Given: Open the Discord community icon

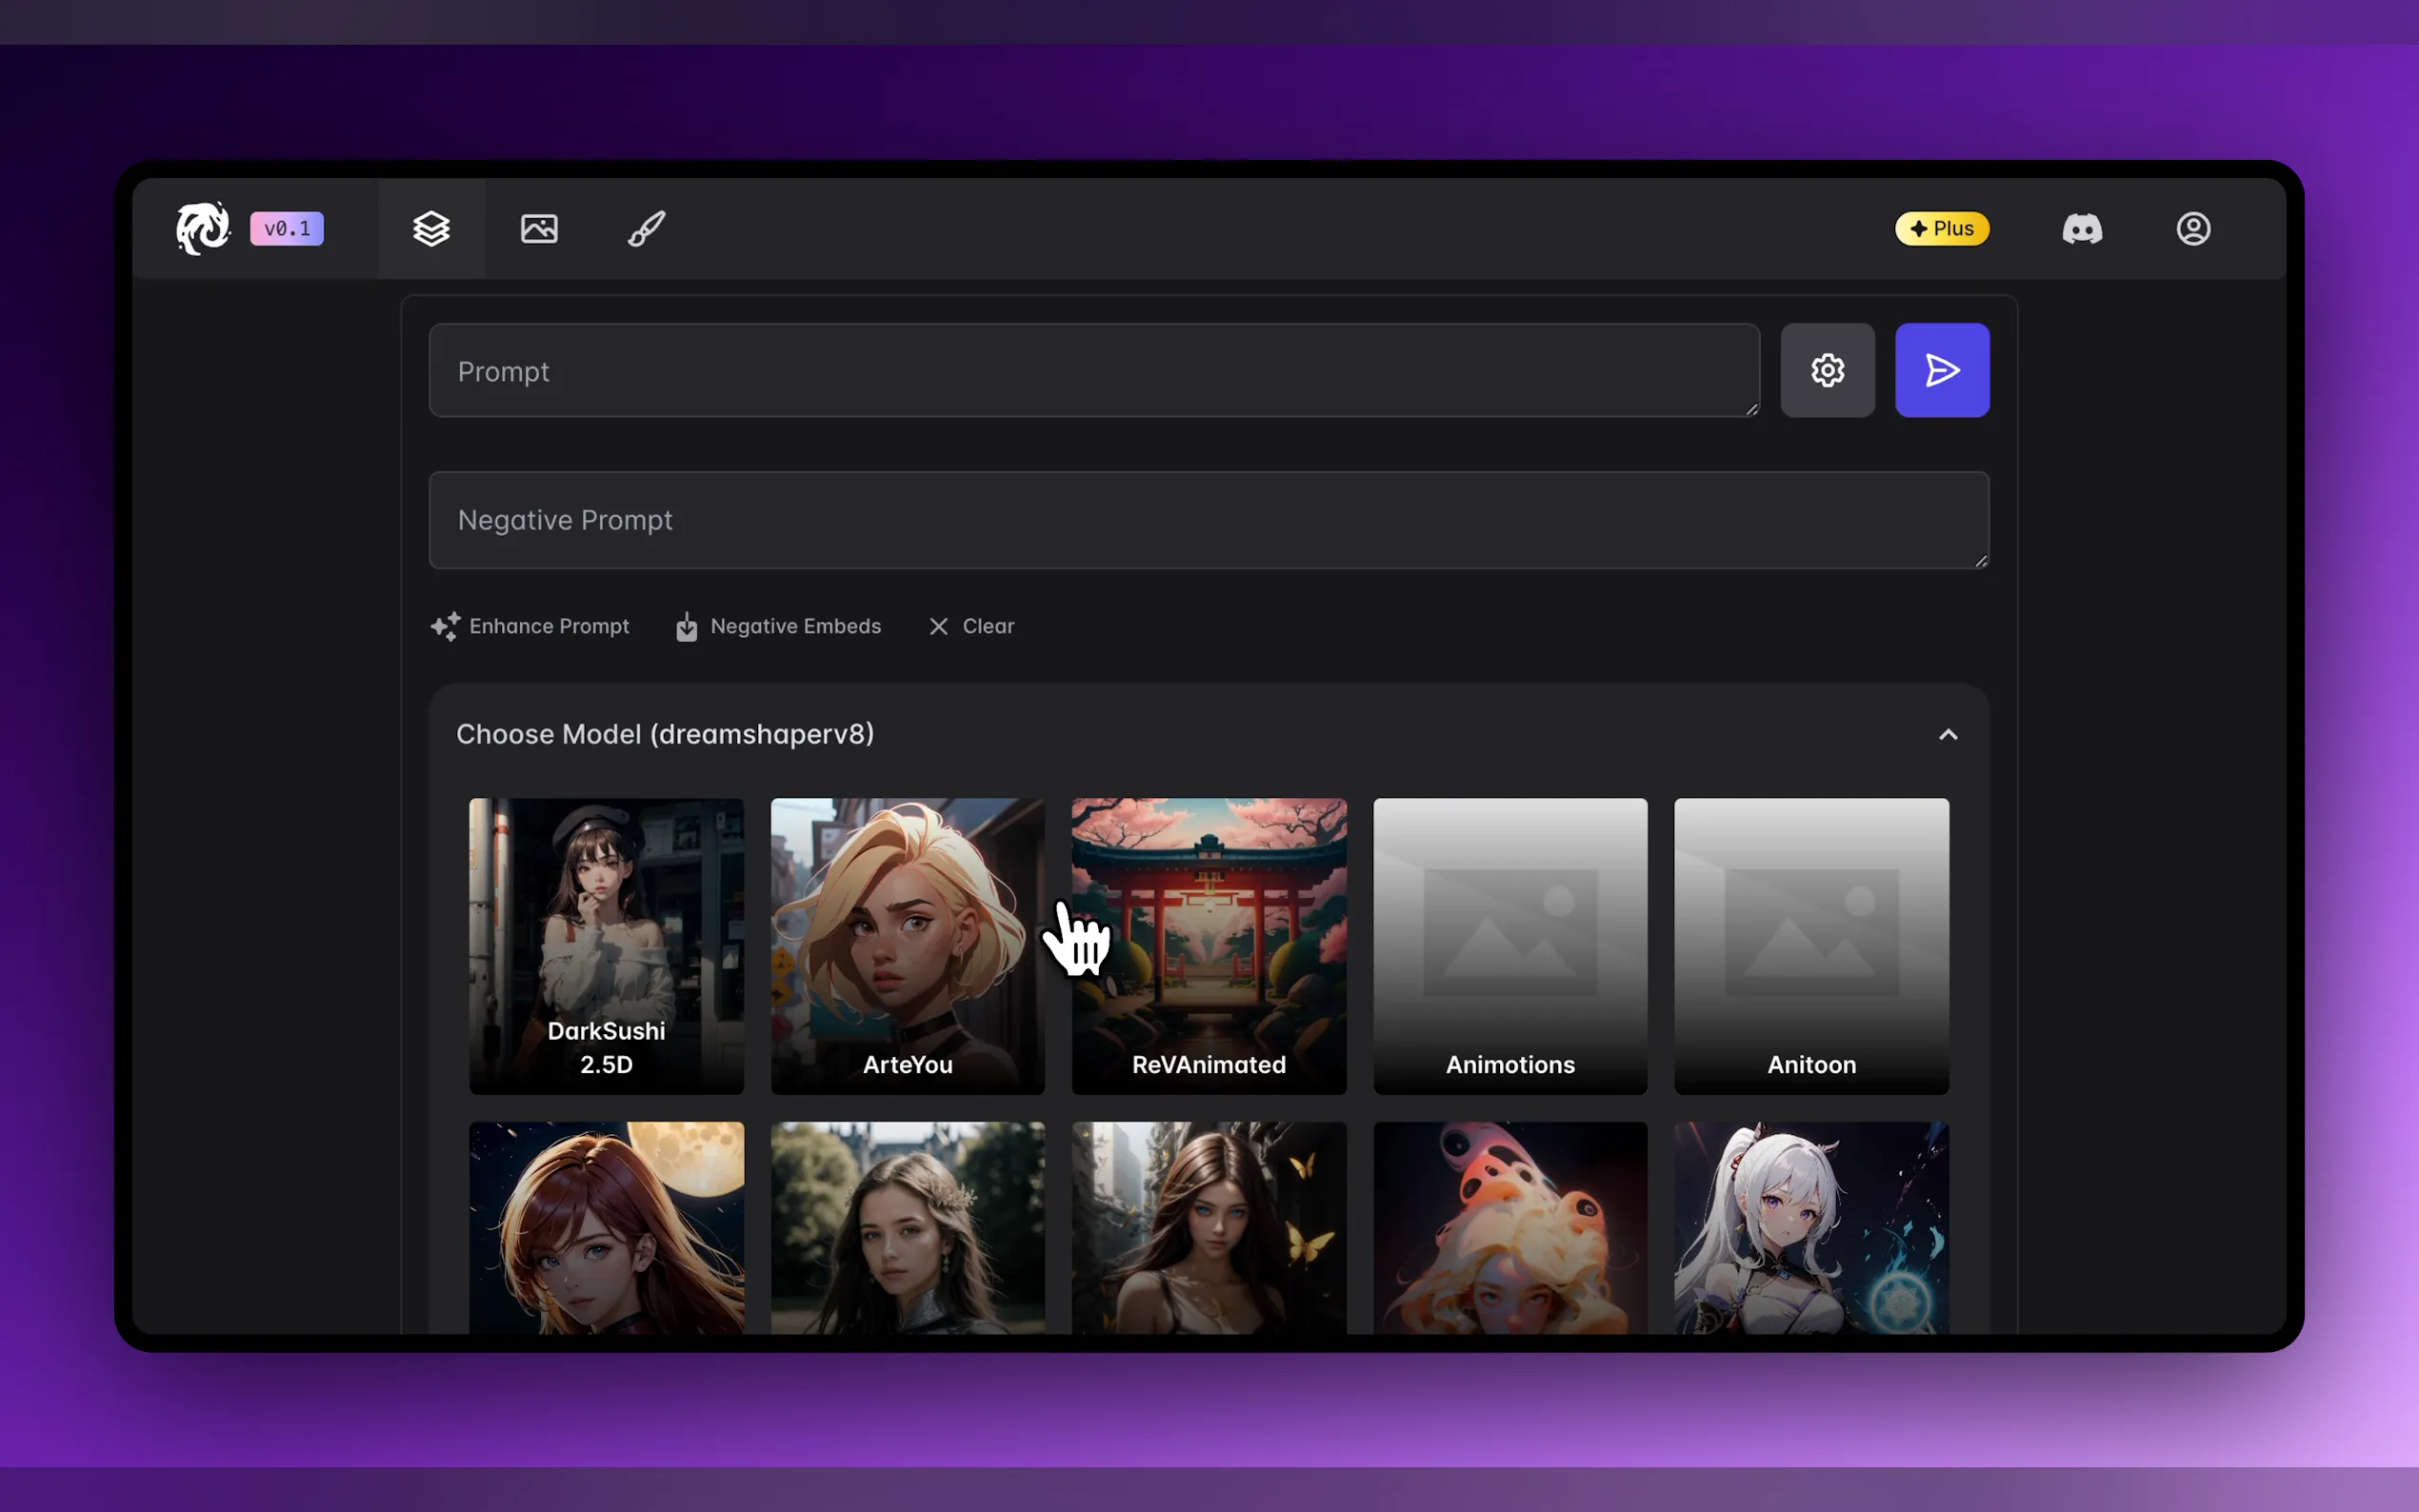Looking at the screenshot, I should [2082, 229].
